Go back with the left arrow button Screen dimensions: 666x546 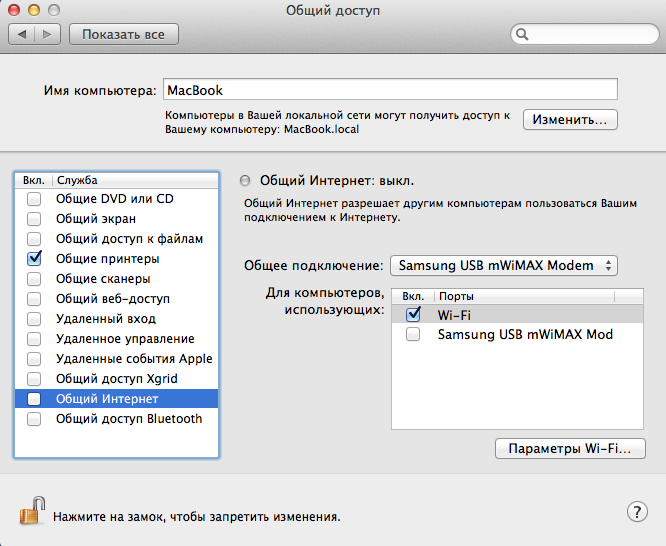pos(21,34)
